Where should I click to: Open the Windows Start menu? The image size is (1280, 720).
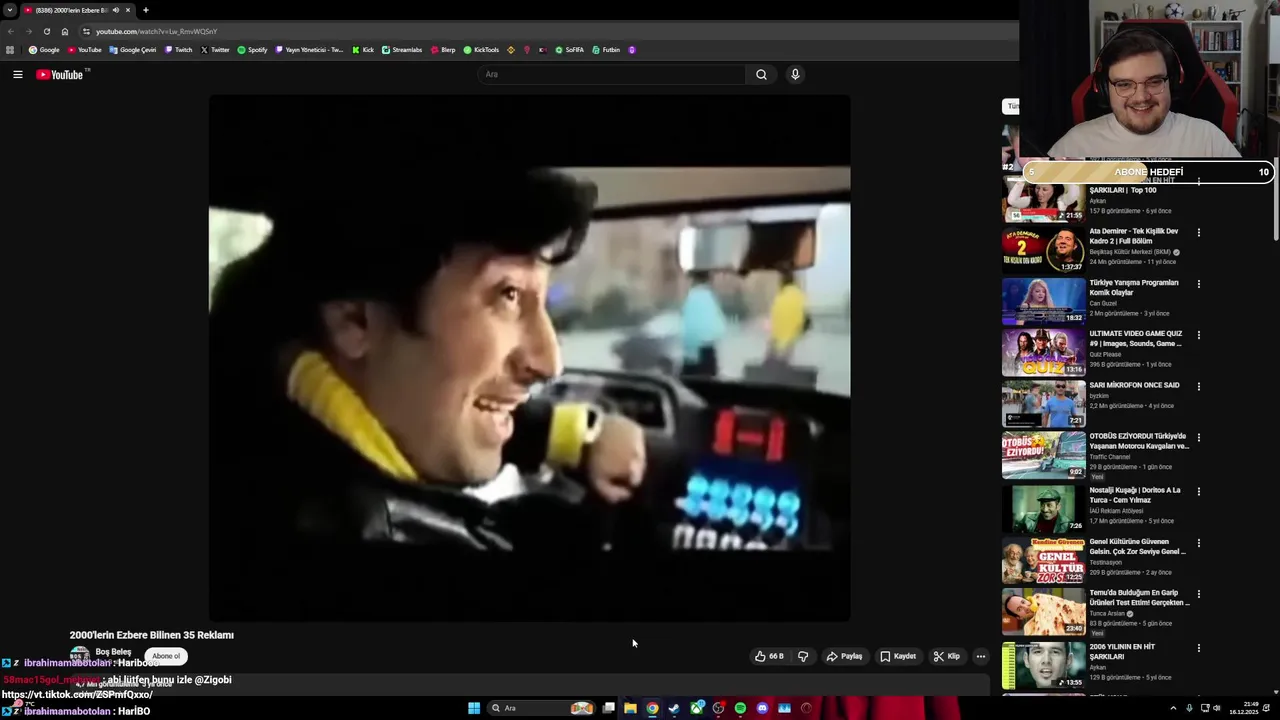click(474, 708)
